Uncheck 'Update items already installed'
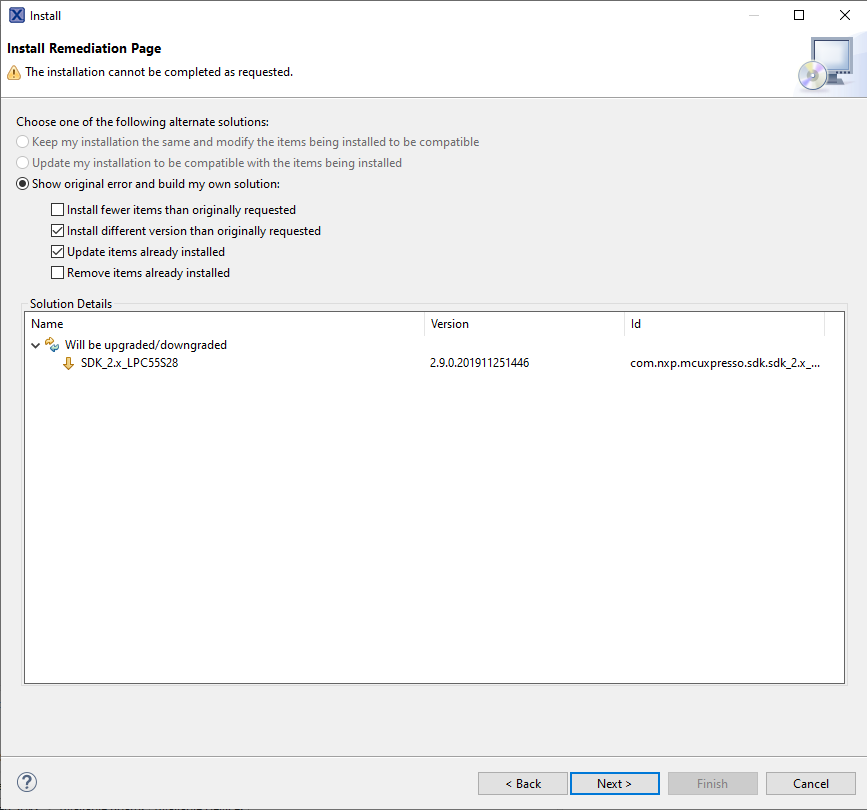 [57, 252]
